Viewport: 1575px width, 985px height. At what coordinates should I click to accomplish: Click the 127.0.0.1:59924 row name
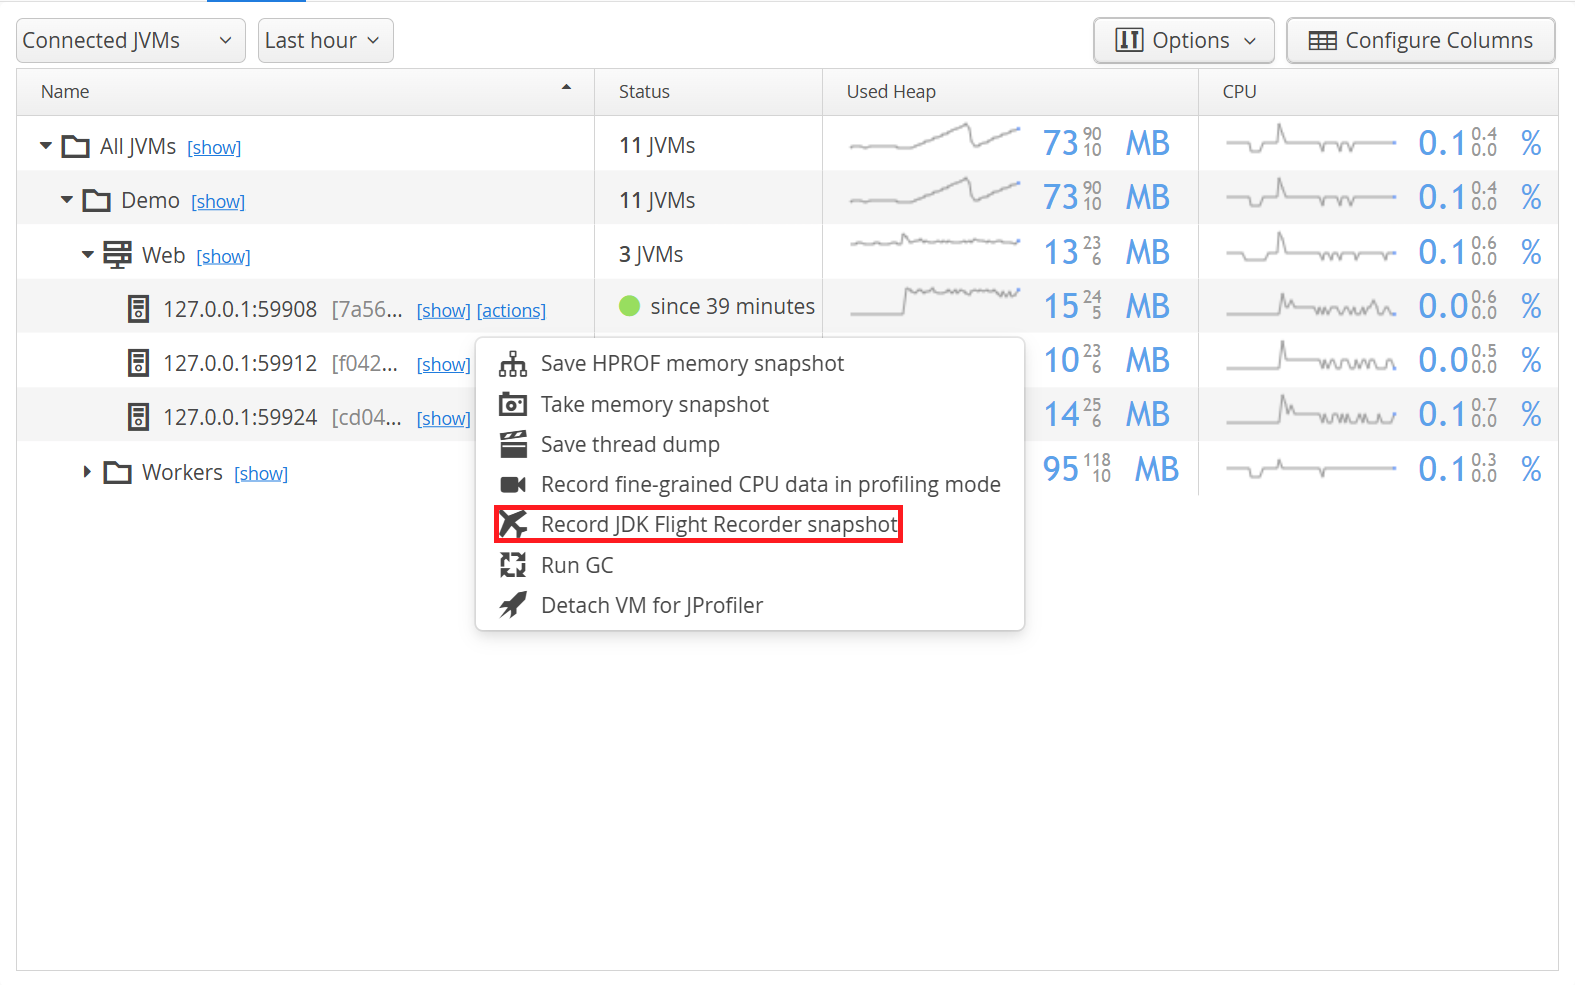[x=240, y=418]
